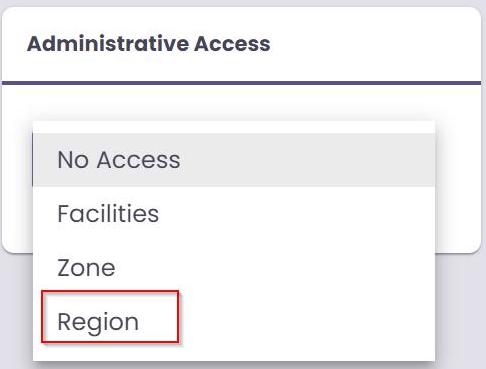Click gray background outside the card to dismiss

(462, 310)
